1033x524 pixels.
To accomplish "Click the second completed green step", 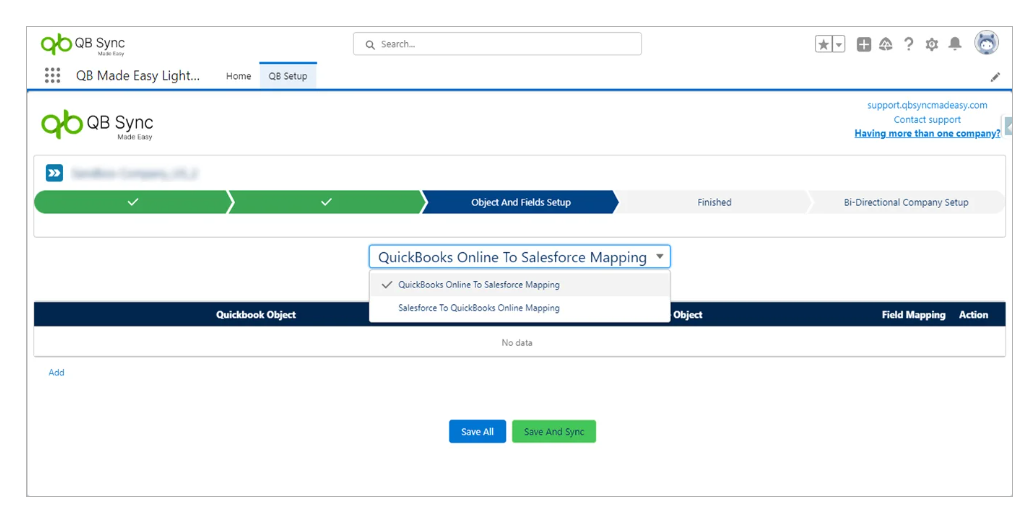I will click(x=326, y=202).
